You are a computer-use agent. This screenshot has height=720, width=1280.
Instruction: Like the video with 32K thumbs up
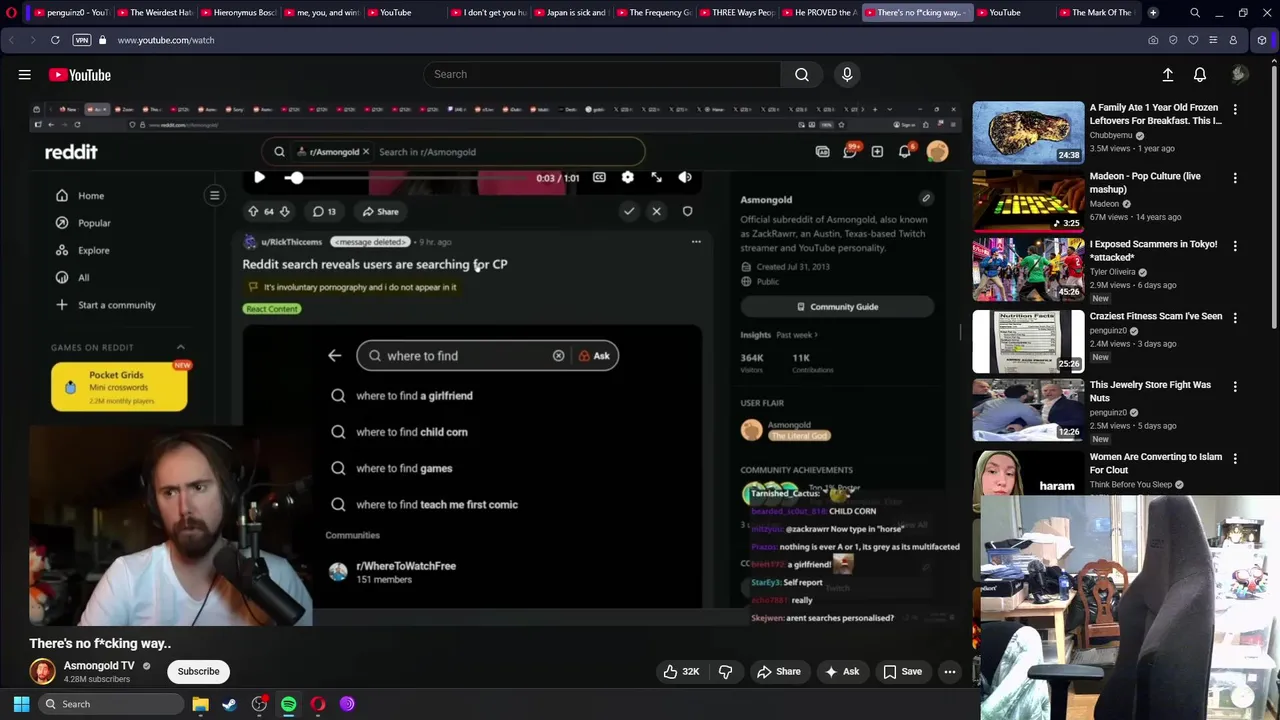pos(681,672)
